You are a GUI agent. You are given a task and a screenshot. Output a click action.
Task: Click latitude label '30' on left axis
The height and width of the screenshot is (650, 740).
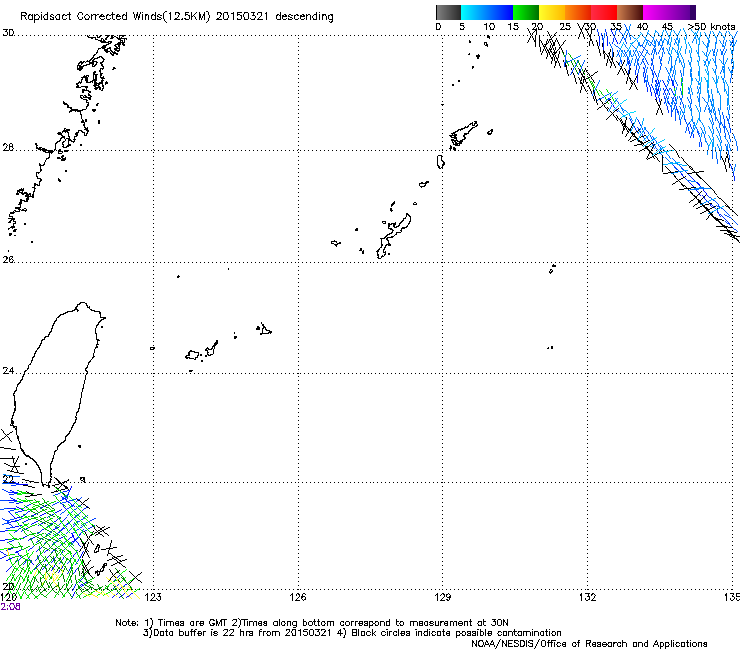[x=8, y=33]
